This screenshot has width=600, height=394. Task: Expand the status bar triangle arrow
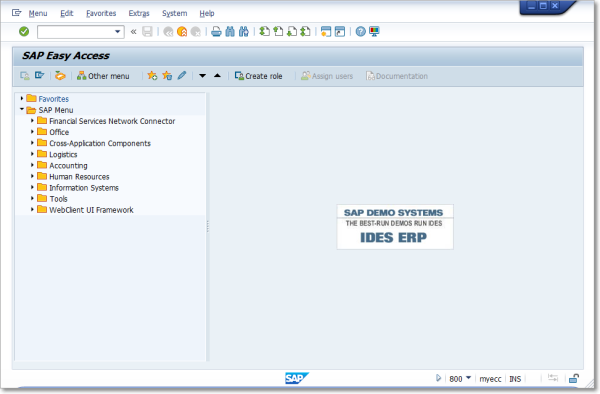[x=439, y=378]
